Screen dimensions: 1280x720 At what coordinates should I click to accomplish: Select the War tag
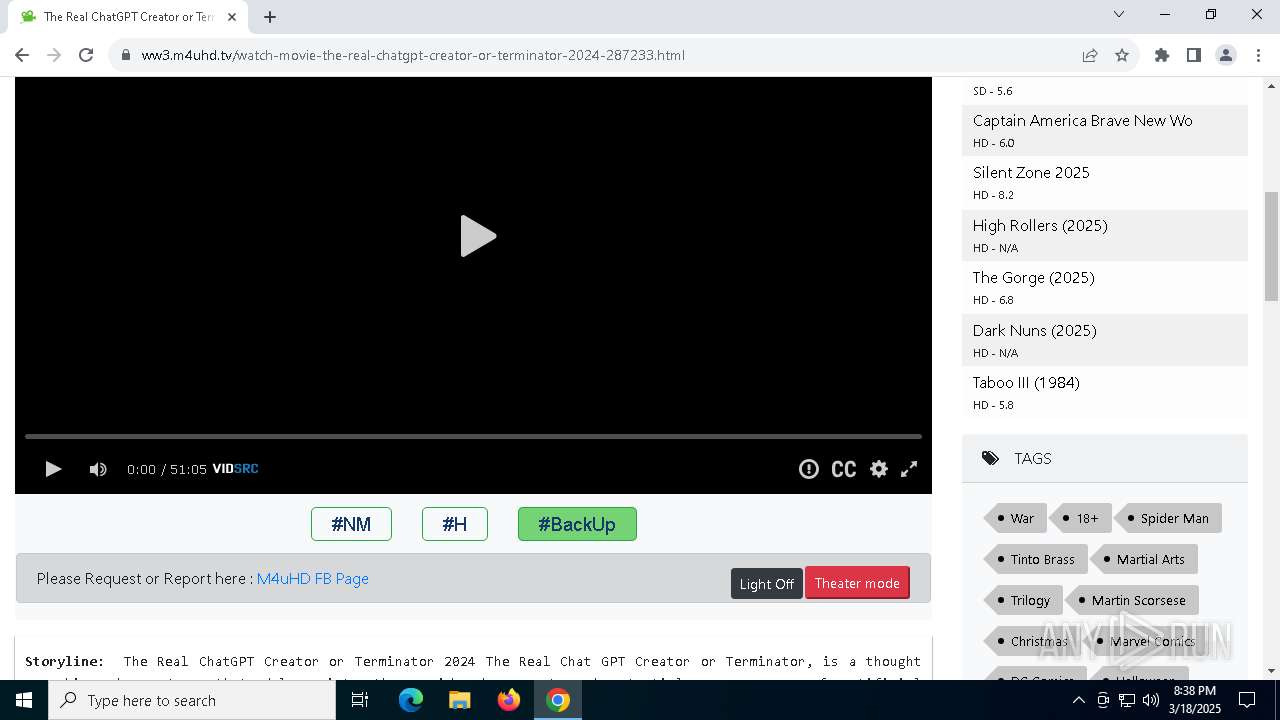1014,518
